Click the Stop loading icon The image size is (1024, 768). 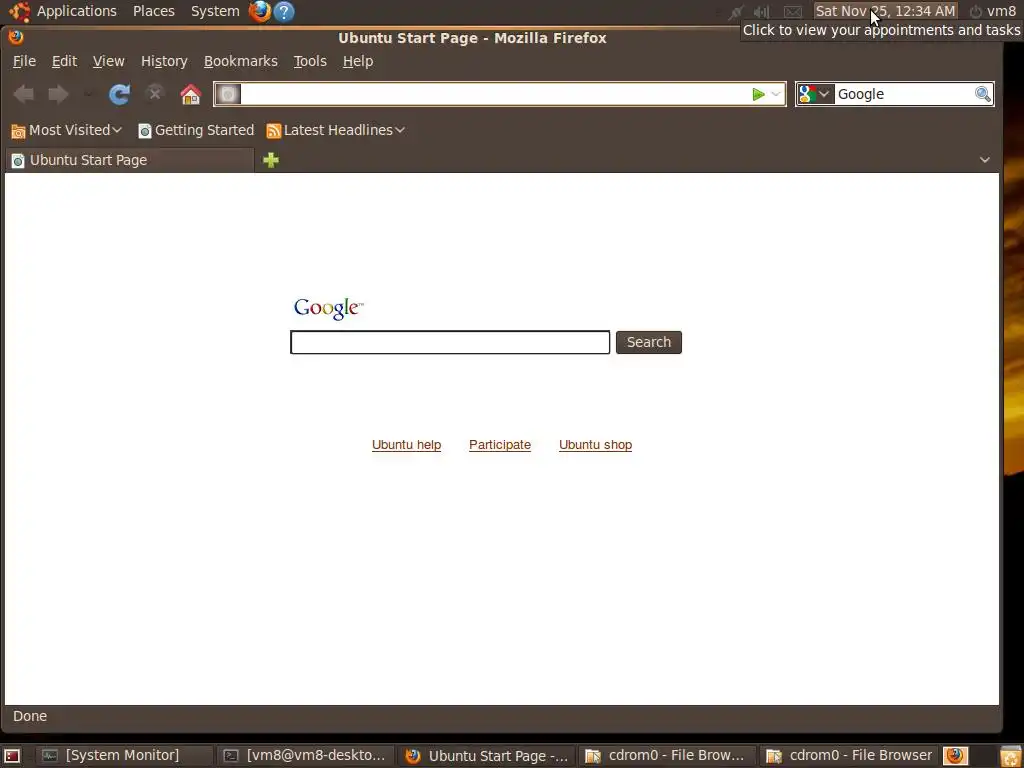point(155,93)
